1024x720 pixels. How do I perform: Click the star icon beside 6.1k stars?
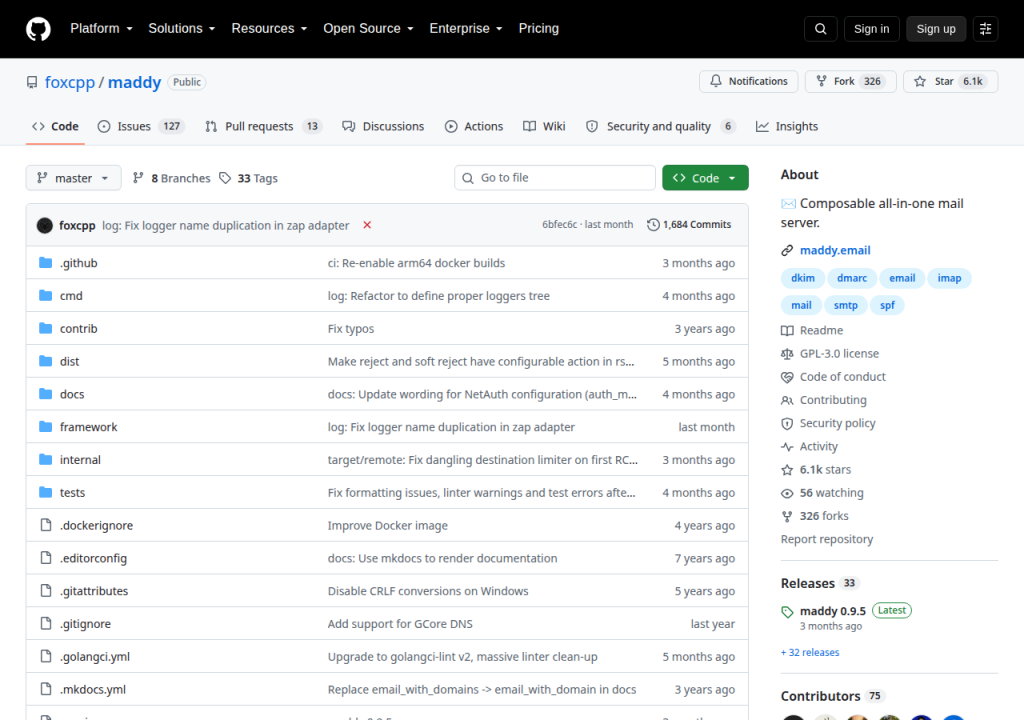(787, 470)
